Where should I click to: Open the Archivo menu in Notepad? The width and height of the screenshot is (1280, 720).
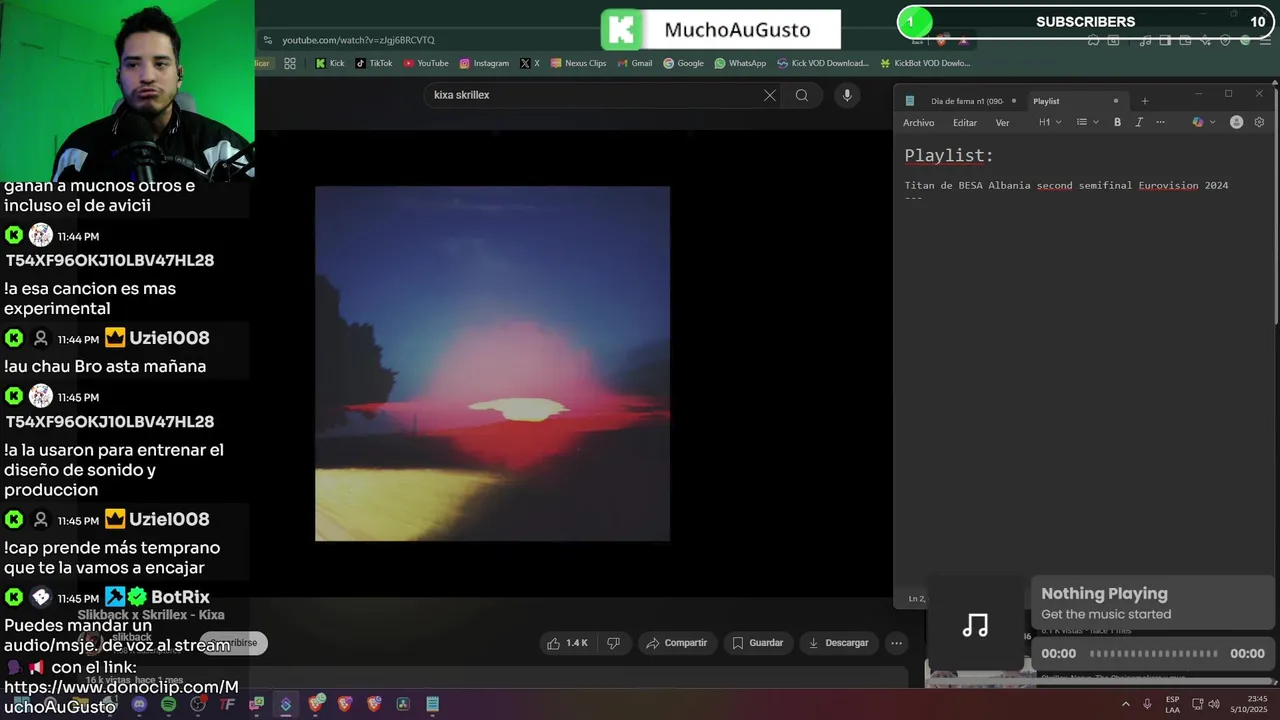[x=918, y=122]
